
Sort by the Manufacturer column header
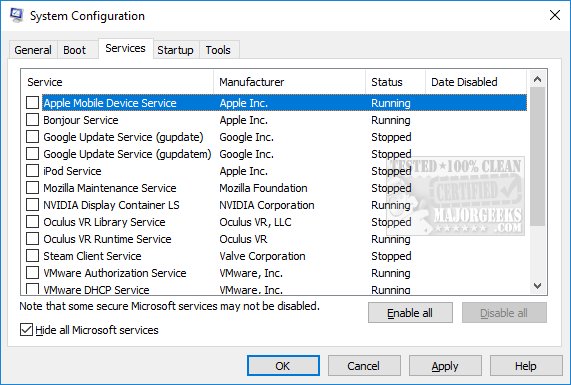[290, 82]
